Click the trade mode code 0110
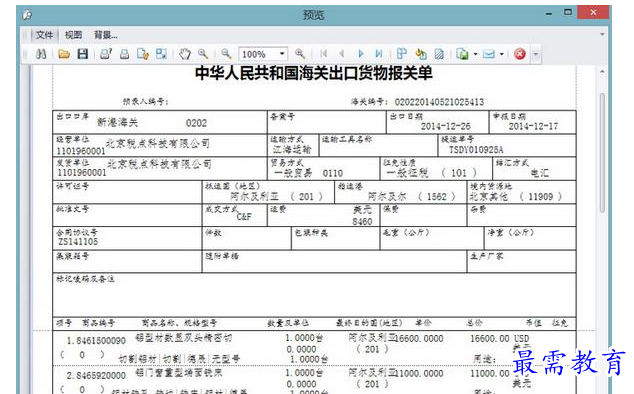Image resolution: width=634 pixels, height=394 pixels. coord(333,174)
